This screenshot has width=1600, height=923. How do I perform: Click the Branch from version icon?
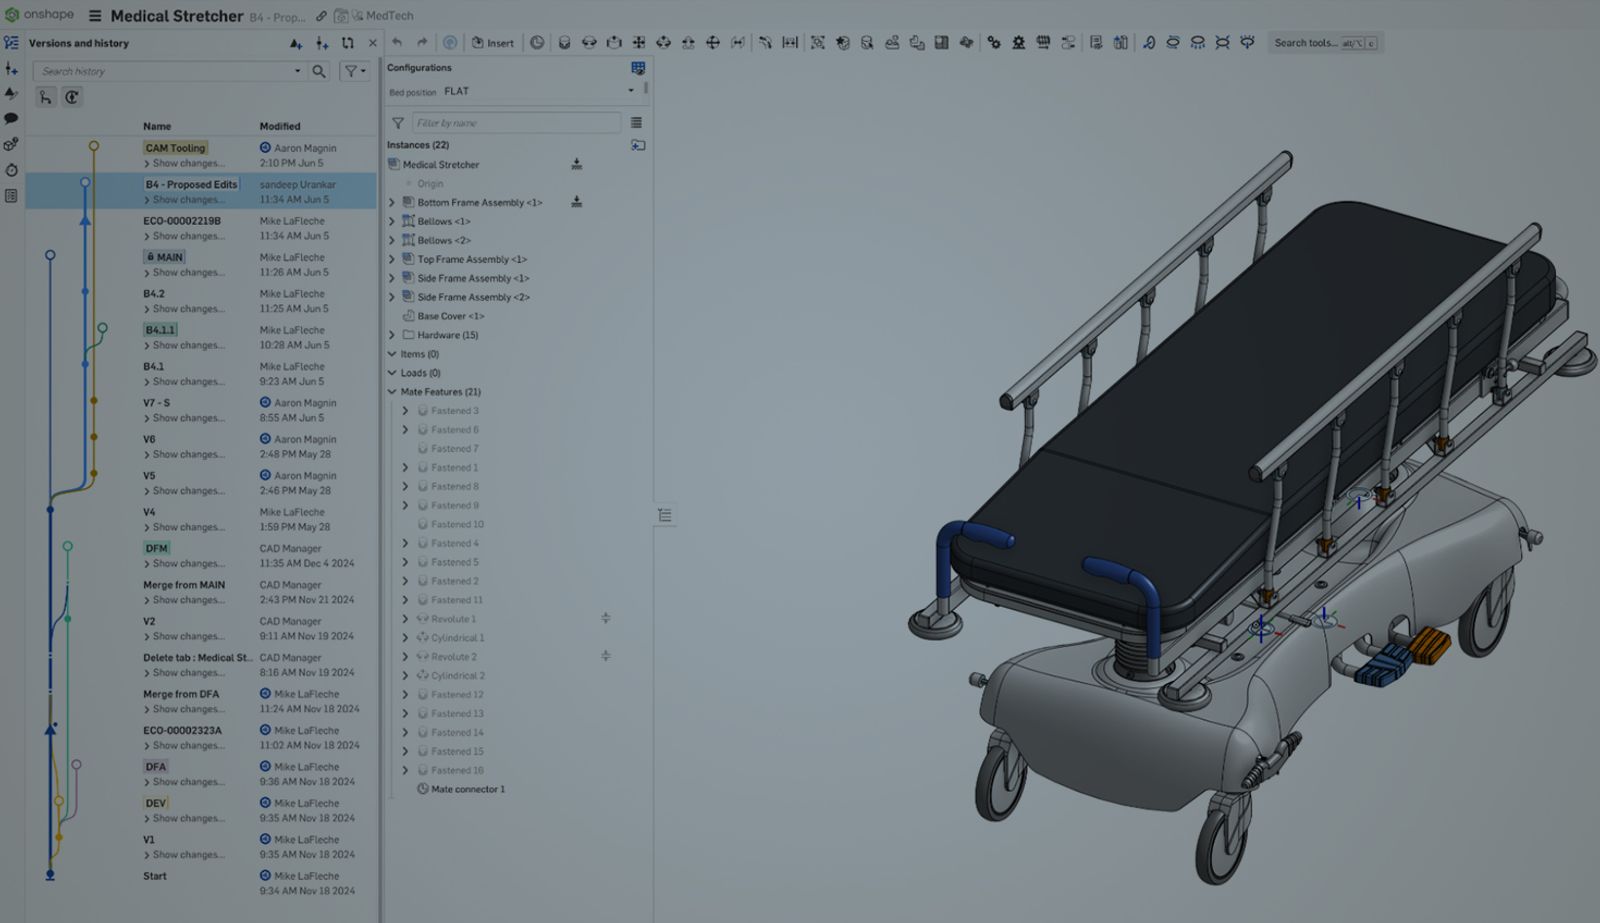pyautogui.click(x=321, y=44)
